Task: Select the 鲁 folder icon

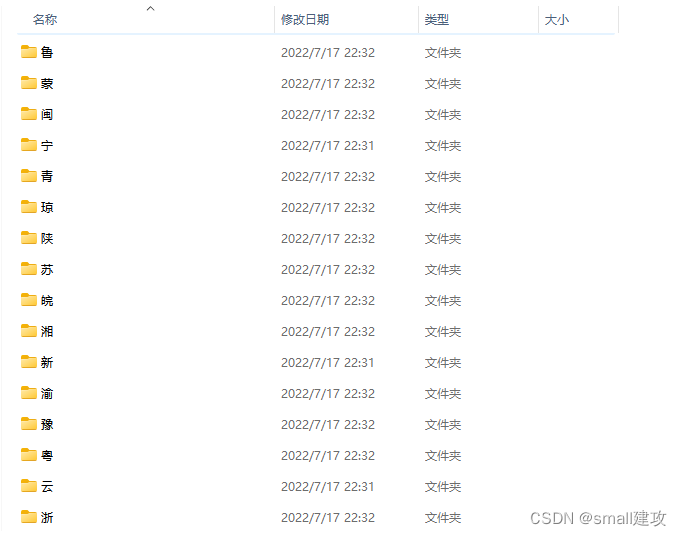Action: (29, 52)
